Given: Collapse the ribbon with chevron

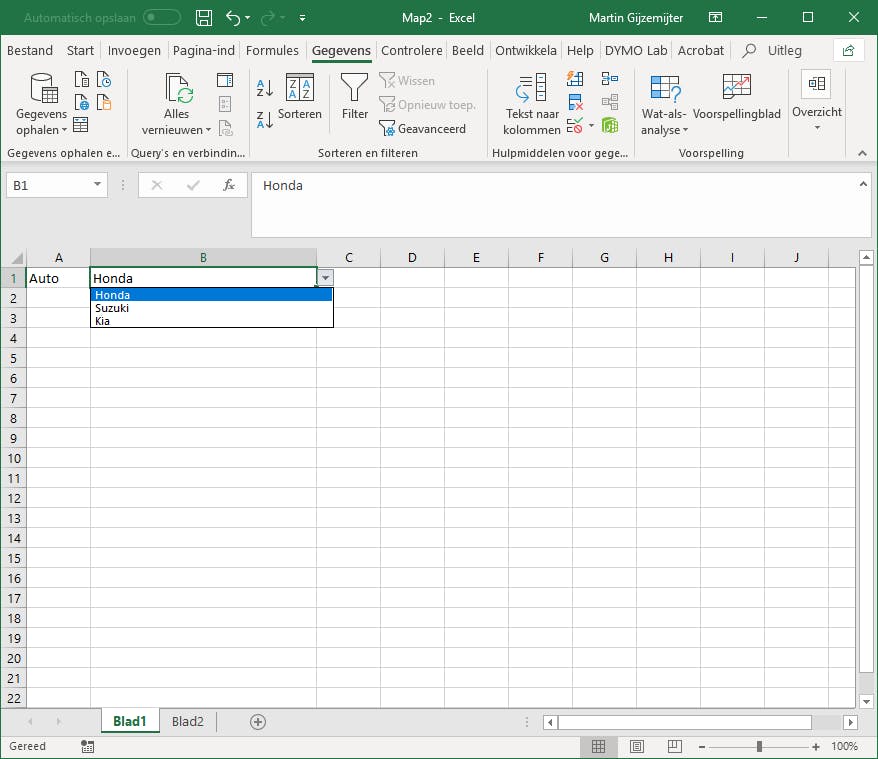Looking at the screenshot, I should pos(862,153).
